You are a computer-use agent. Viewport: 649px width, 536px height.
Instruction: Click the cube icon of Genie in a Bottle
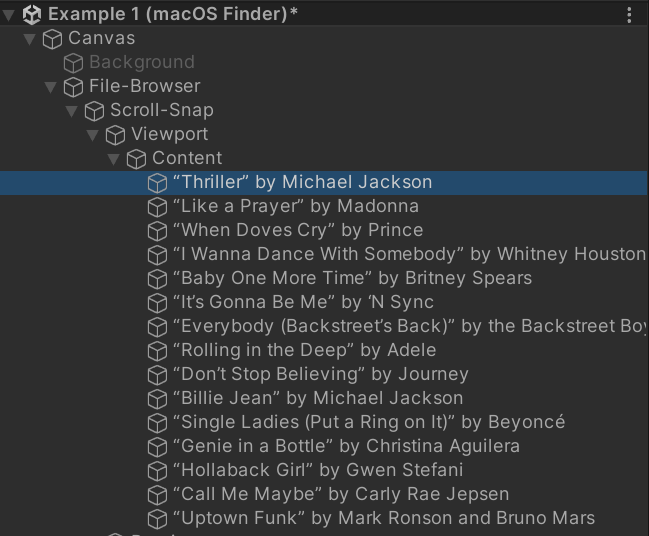157,447
